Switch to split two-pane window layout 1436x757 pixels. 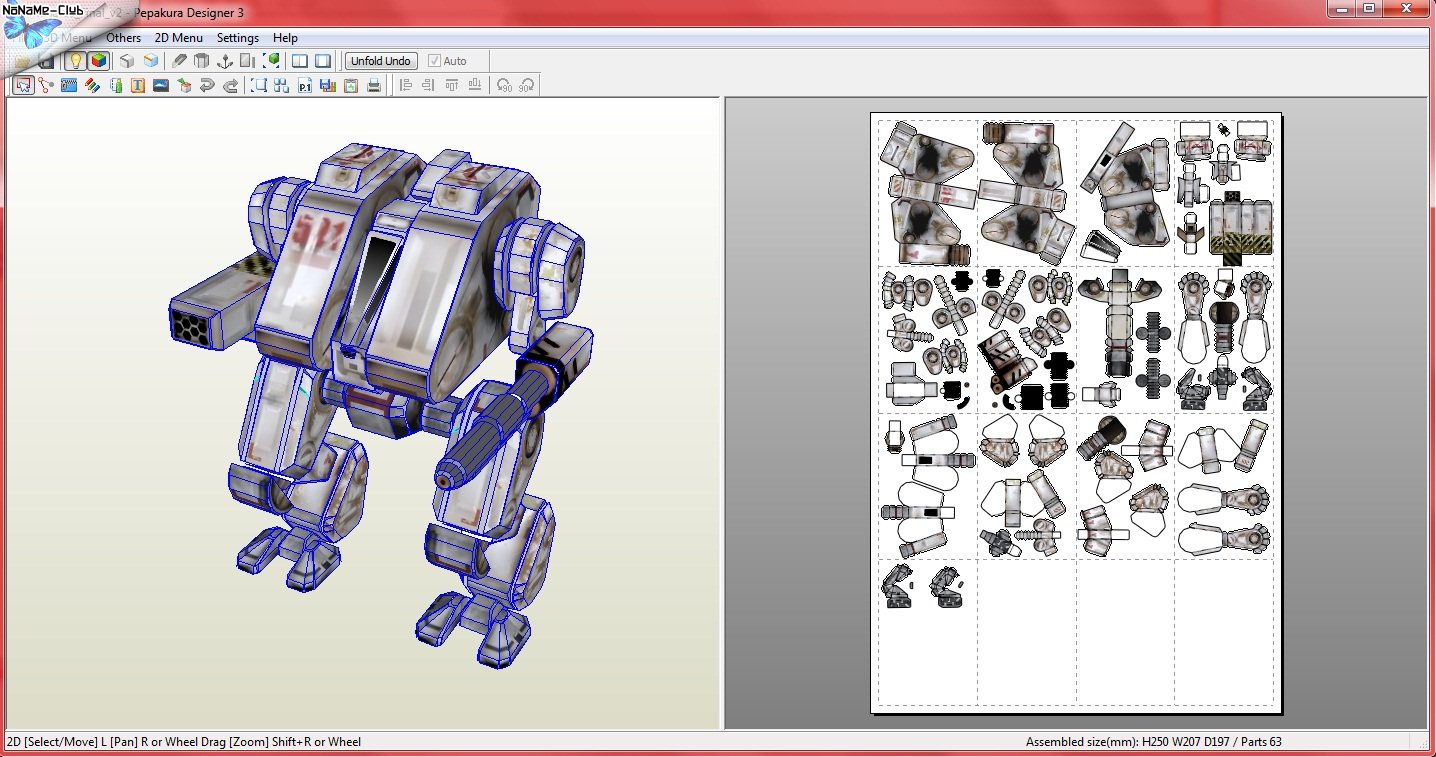[299, 61]
